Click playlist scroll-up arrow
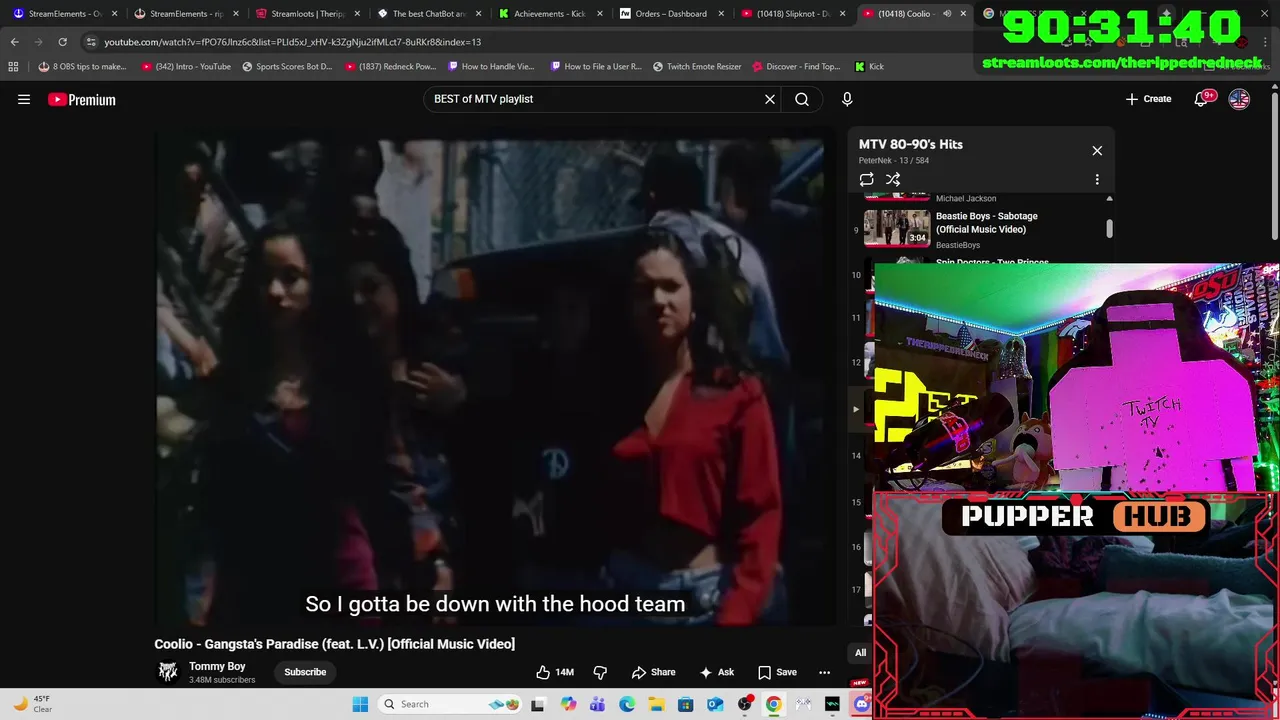 (1109, 199)
